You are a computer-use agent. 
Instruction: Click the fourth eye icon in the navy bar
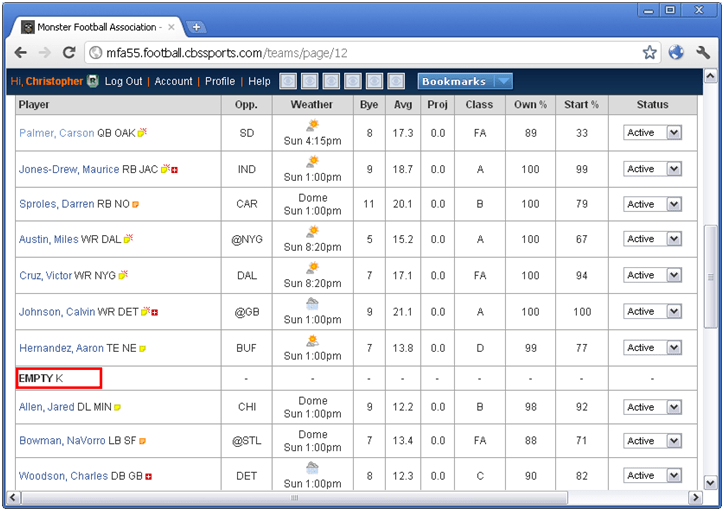click(x=353, y=81)
